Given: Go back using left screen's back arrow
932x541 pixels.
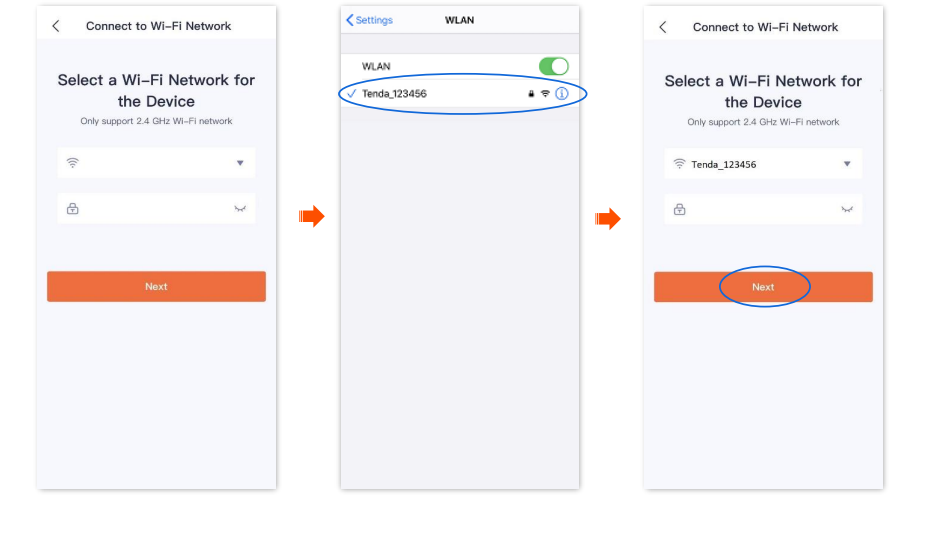Looking at the screenshot, I should pos(56,26).
